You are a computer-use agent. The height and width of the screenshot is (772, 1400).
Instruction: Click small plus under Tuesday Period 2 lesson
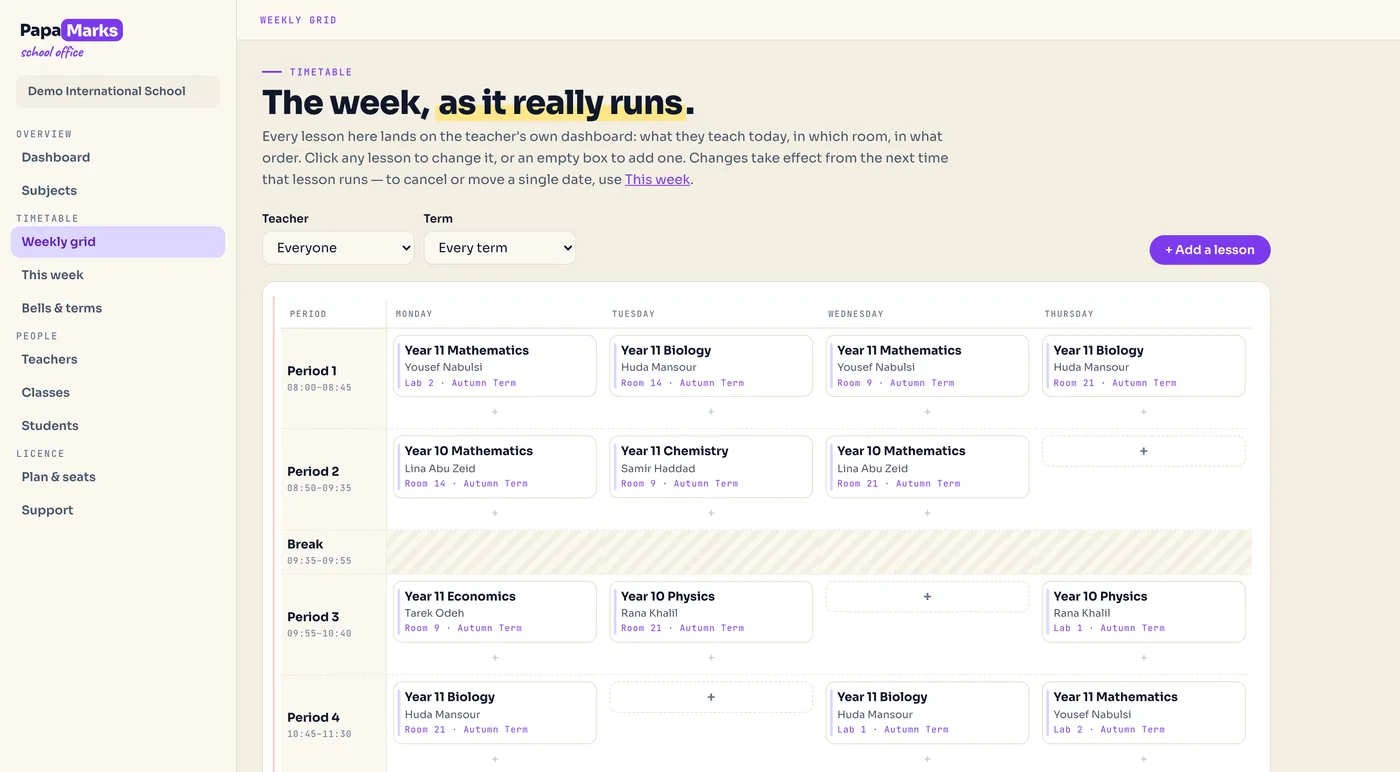click(x=711, y=513)
